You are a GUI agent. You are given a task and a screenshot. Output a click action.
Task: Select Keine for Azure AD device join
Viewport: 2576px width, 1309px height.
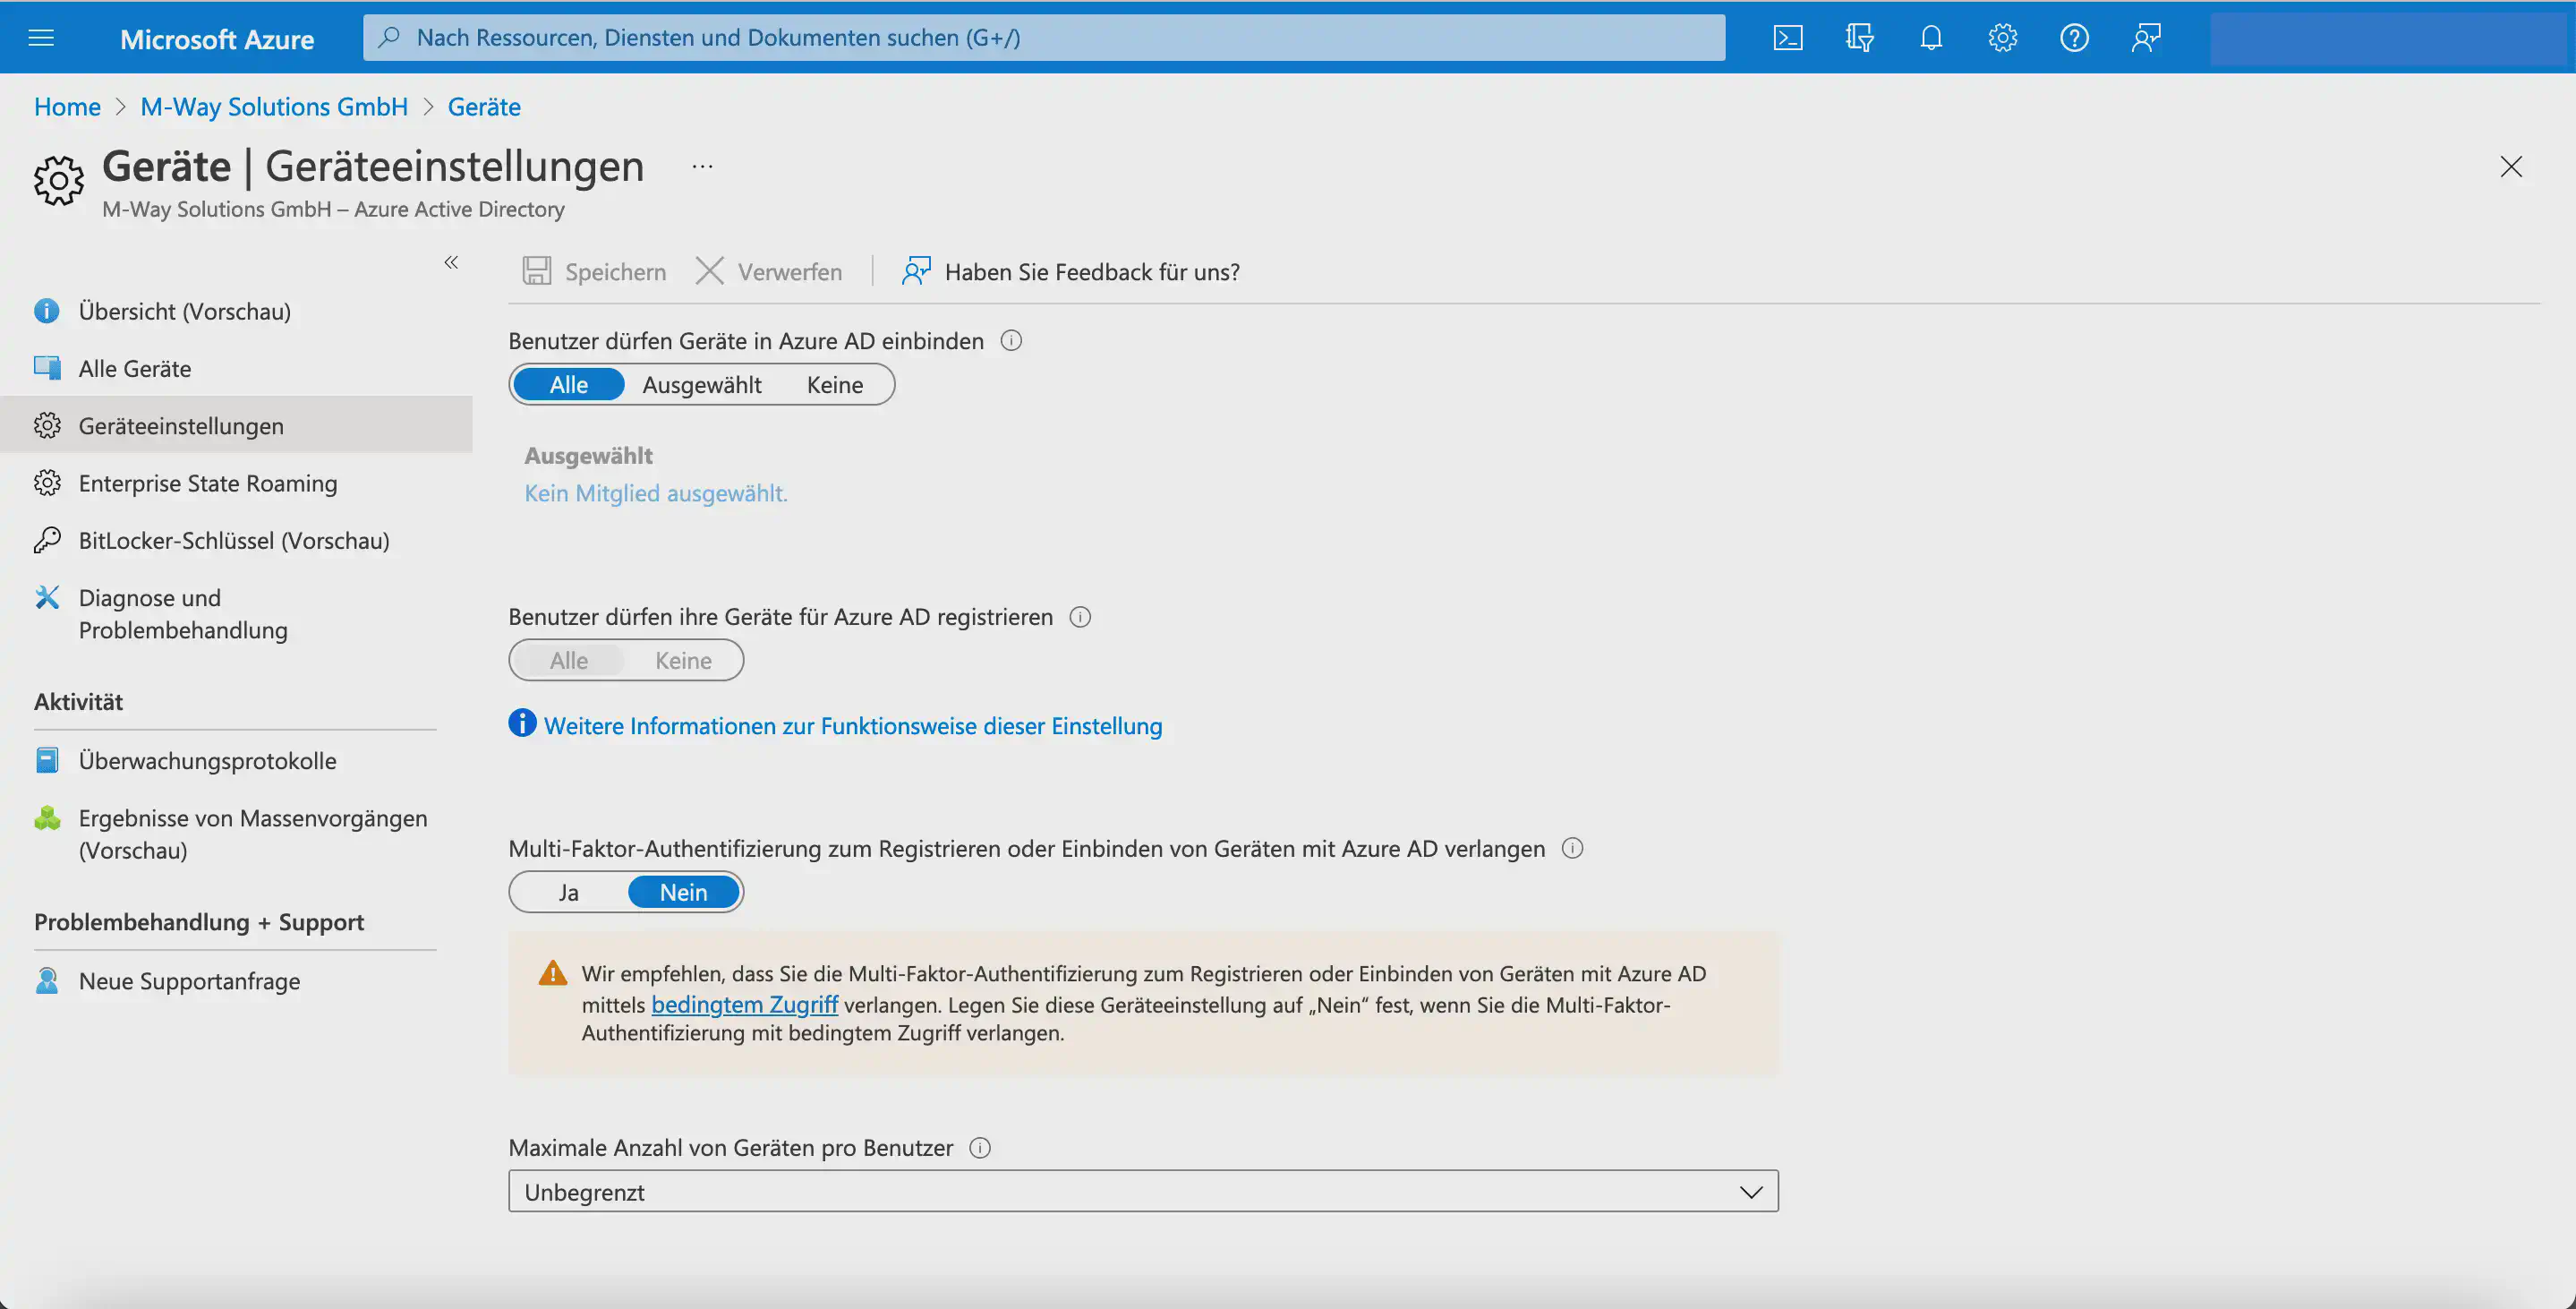click(834, 385)
